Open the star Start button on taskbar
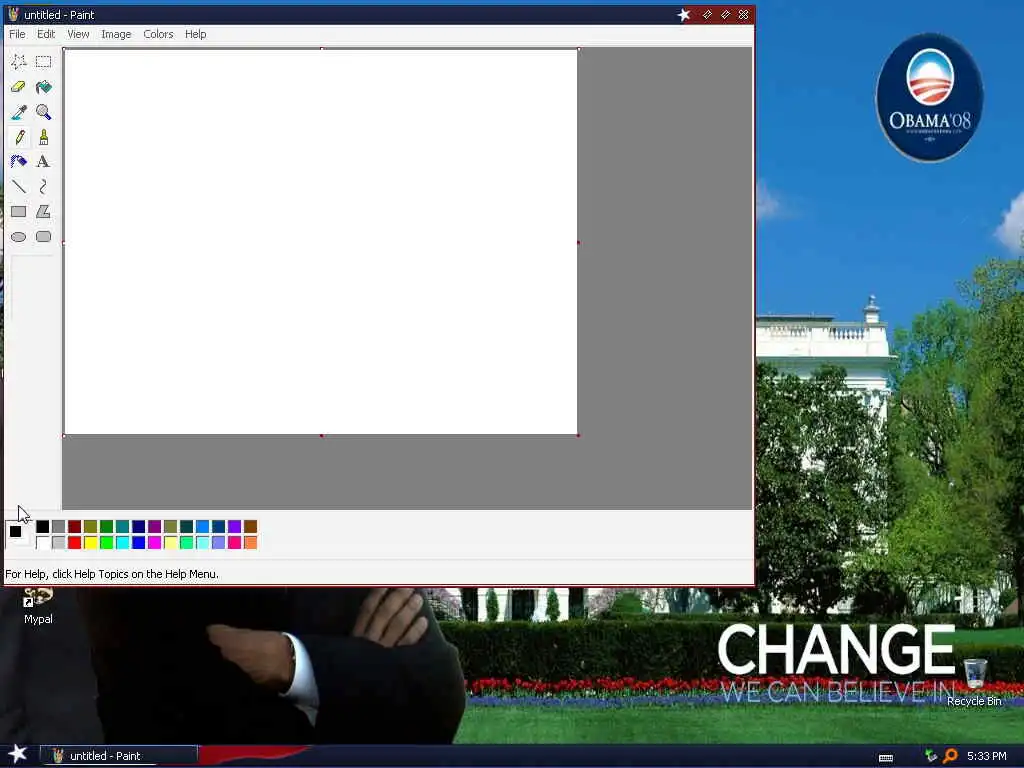 (17, 754)
